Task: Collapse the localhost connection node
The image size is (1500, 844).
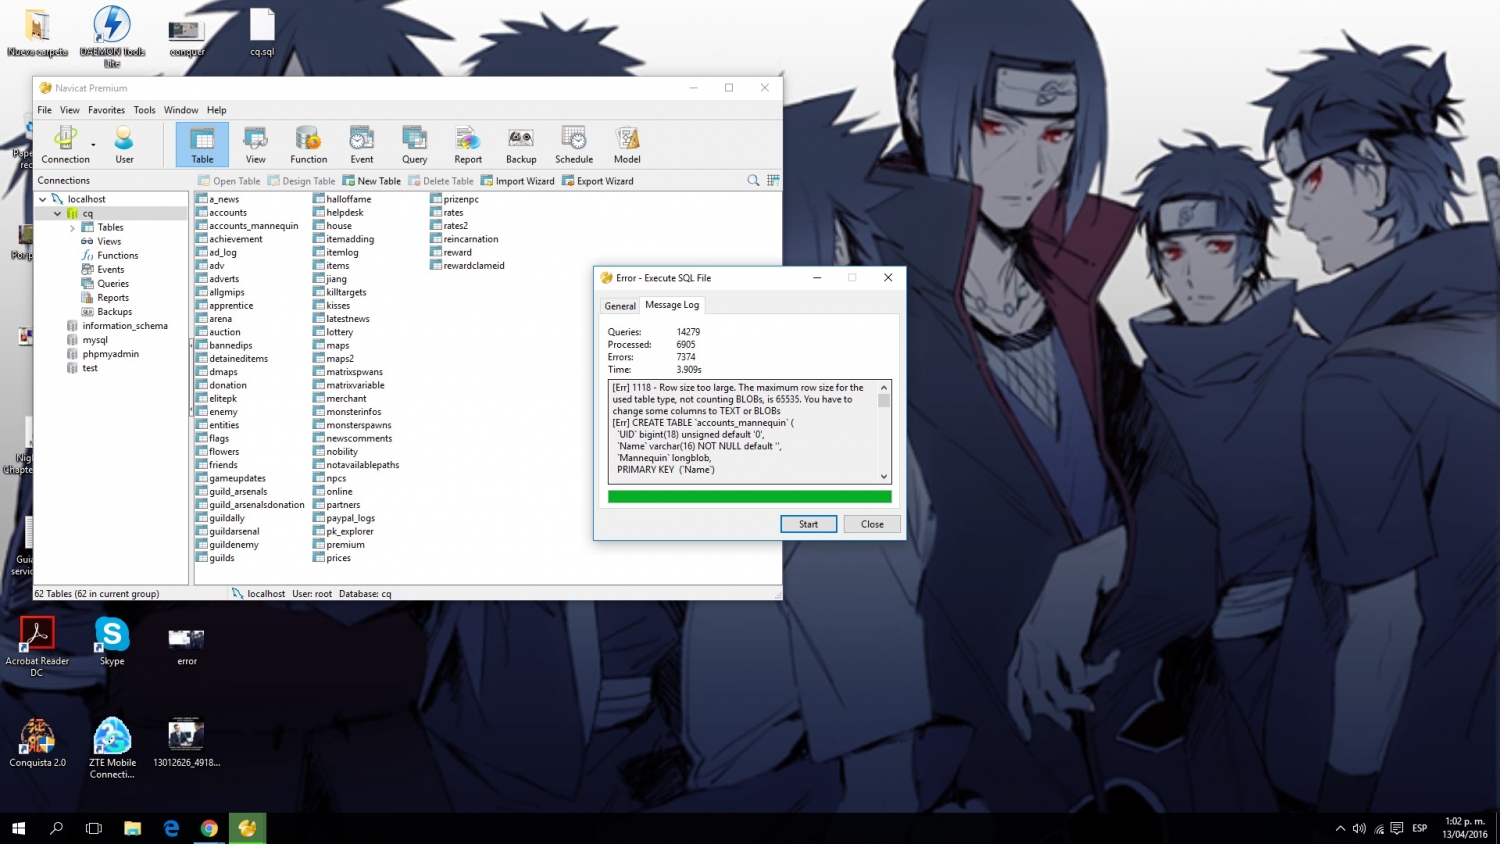Action: (x=42, y=199)
